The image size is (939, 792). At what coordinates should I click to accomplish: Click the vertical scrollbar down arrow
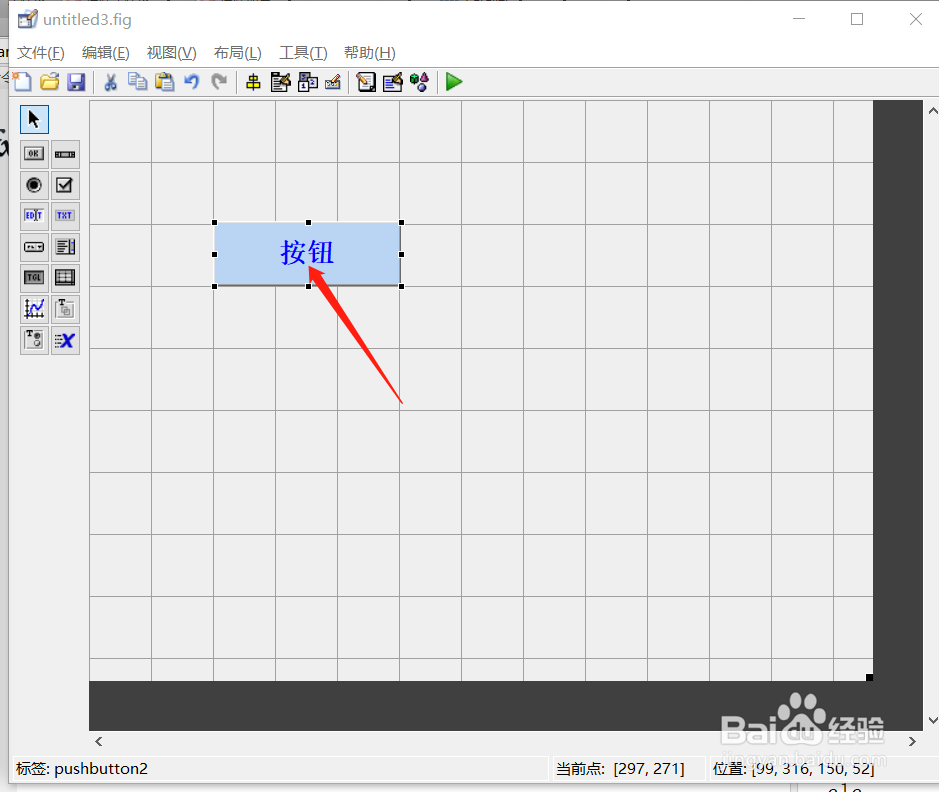(932, 720)
